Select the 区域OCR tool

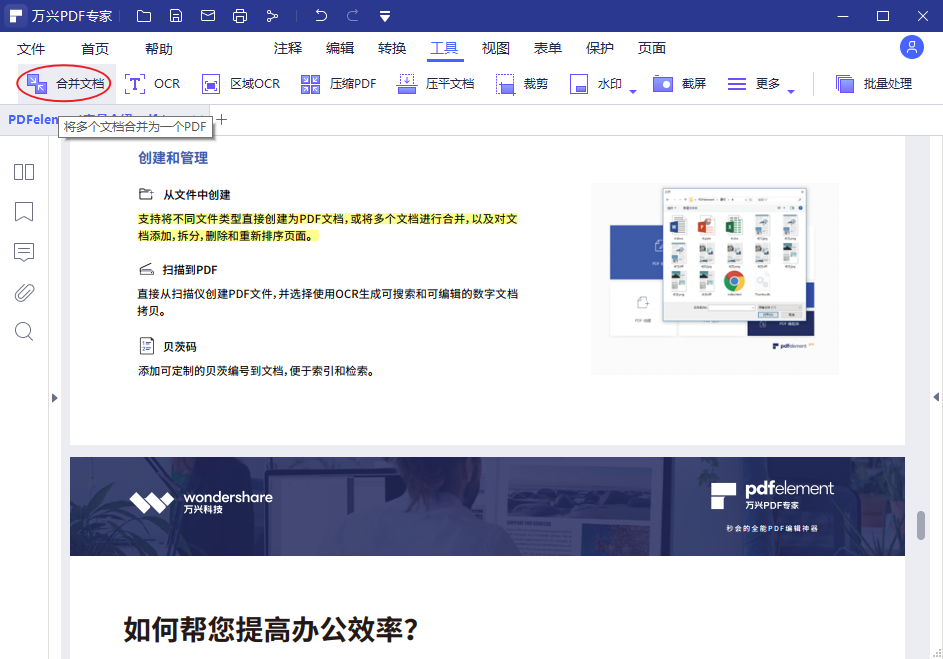tap(240, 83)
